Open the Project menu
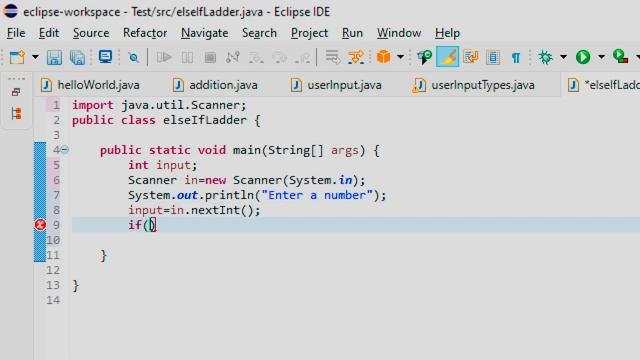The width and height of the screenshot is (640, 360). click(309, 33)
